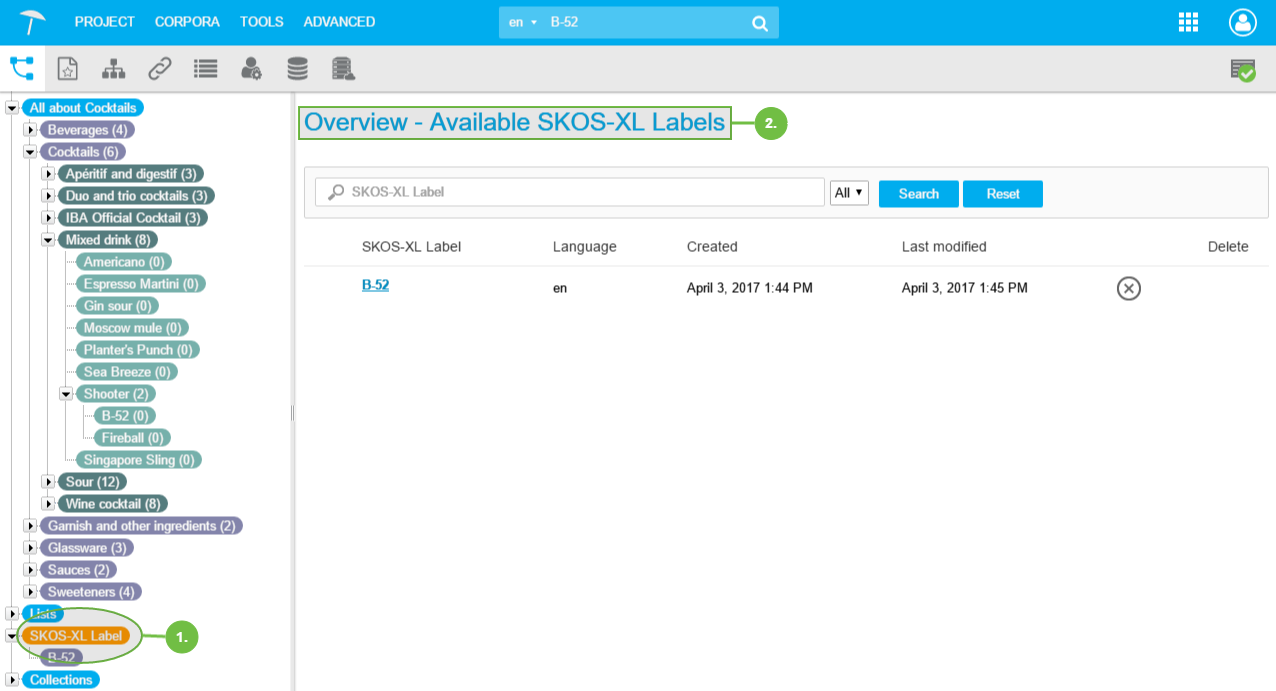Open the ADVANCED menu
The width and height of the screenshot is (1276, 691).
[339, 22]
